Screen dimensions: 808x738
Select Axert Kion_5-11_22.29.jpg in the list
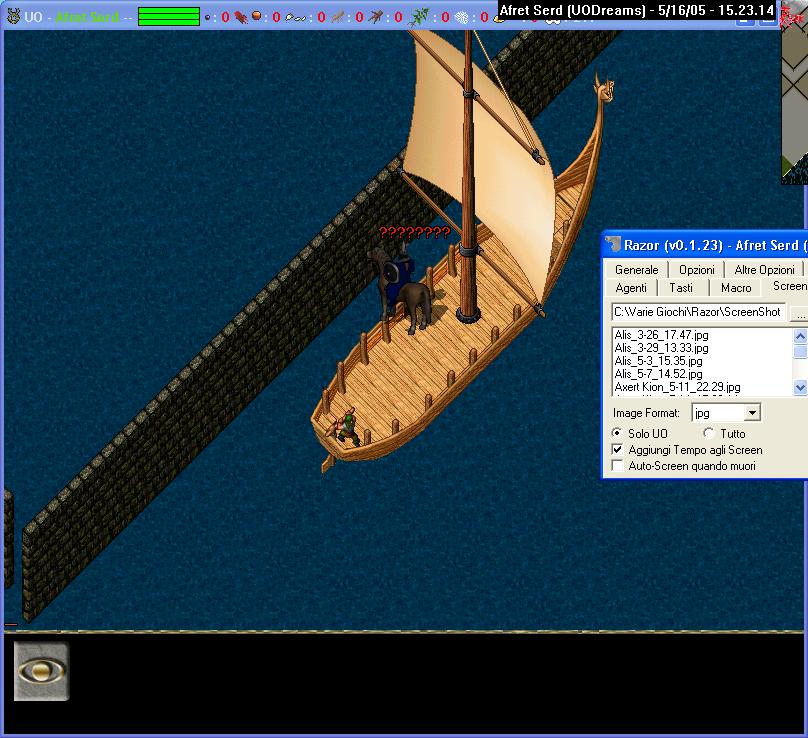tap(677, 387)
